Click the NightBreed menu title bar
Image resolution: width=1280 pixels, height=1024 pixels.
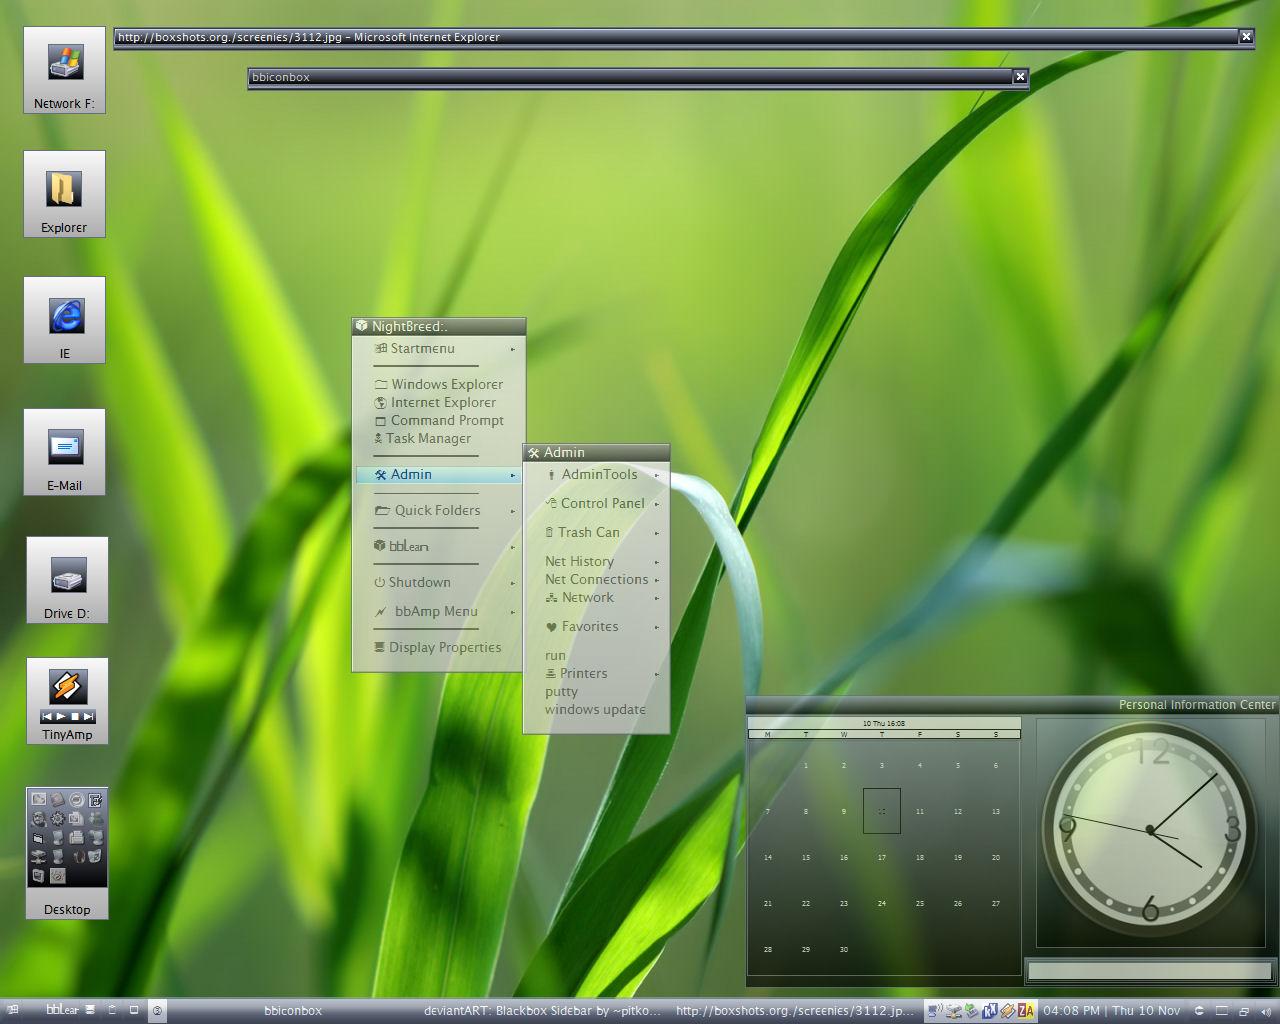point(438,326)
